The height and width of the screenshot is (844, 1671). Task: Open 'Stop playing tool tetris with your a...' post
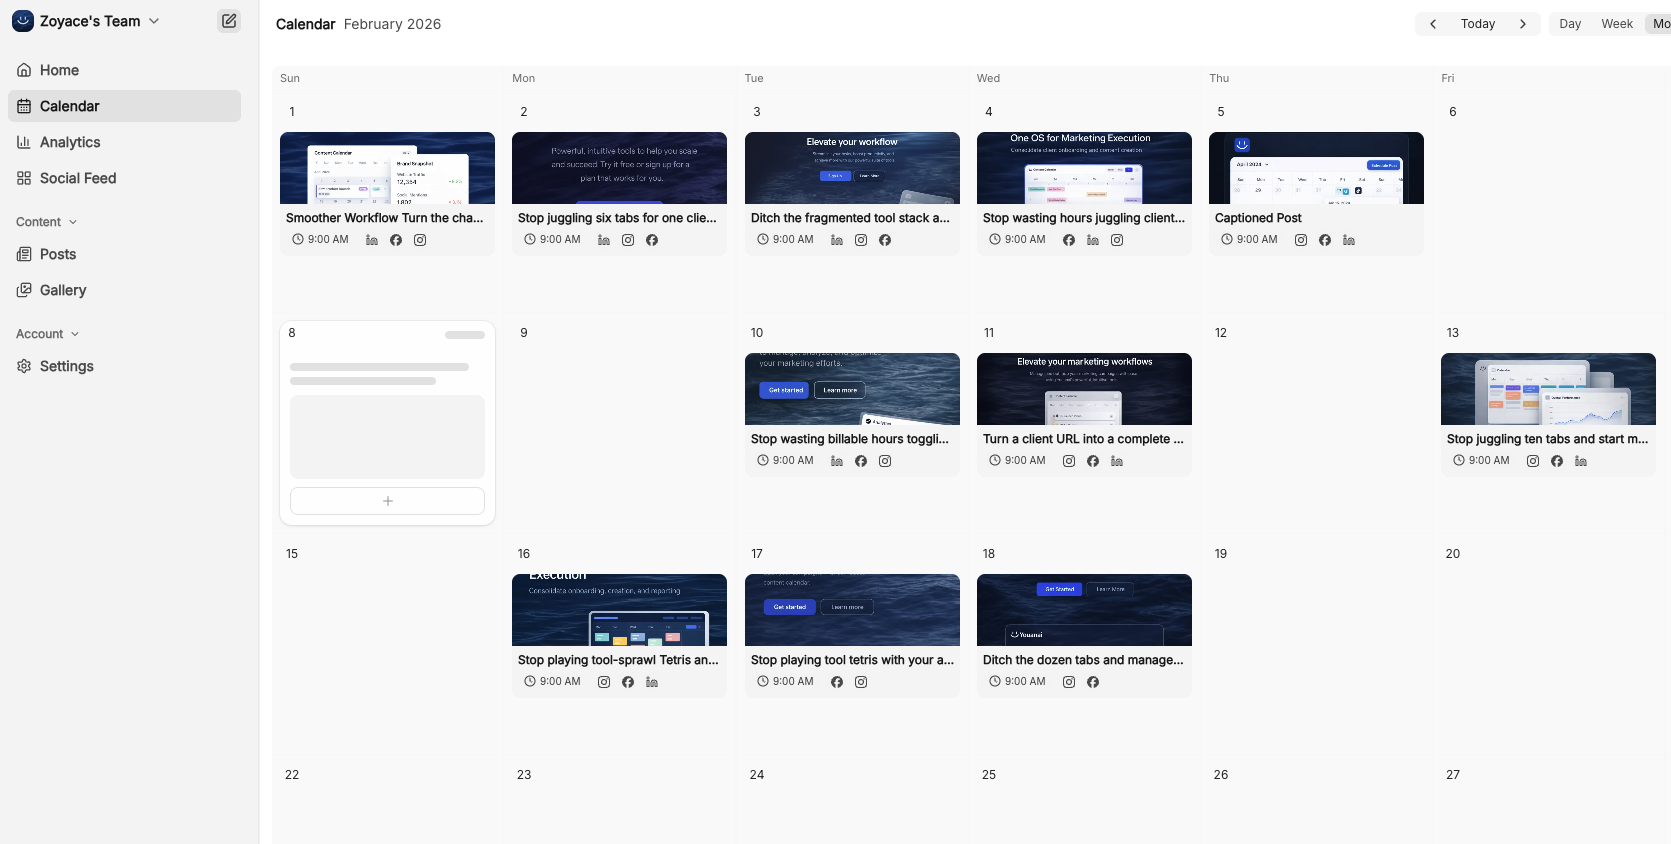click(x=852, y=635)
